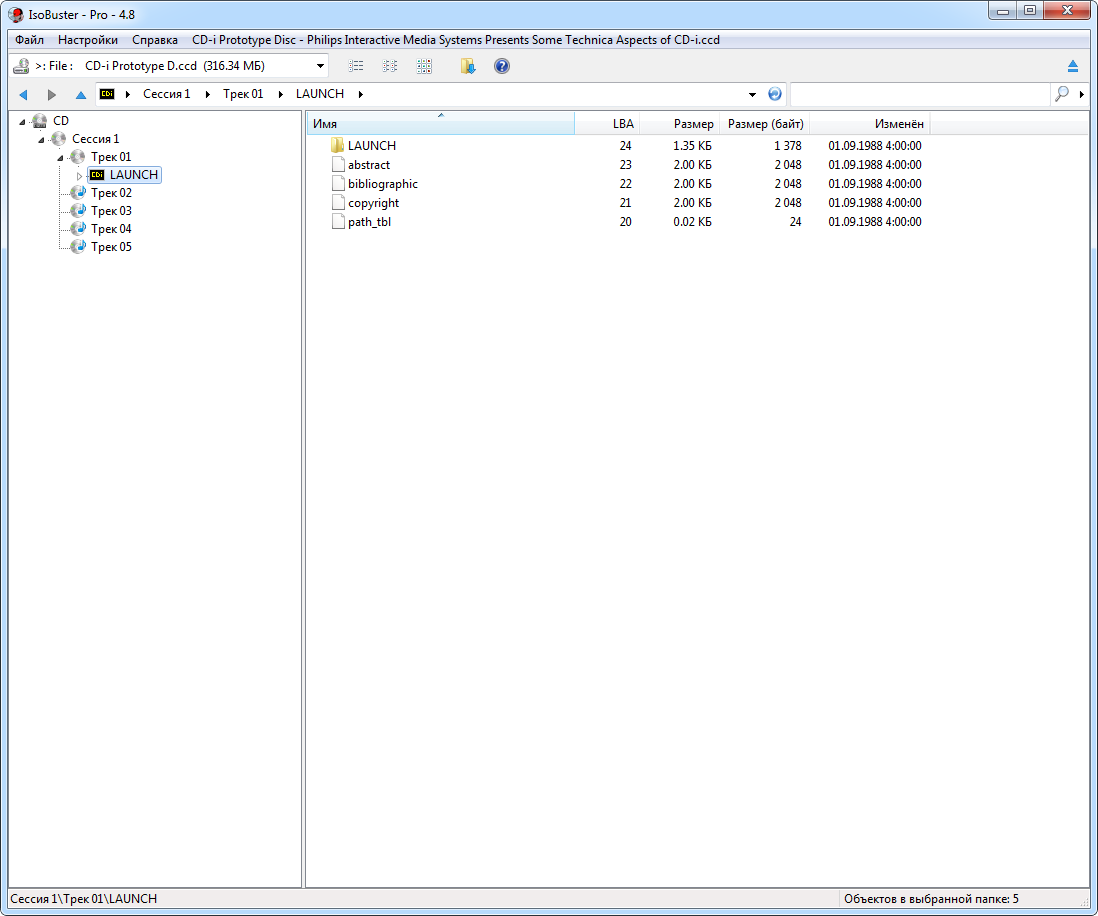Image resolution: width=1098 pixels, height=916 pixels.
Task: Click the 1 378 byte size cell
Action: 788,146
